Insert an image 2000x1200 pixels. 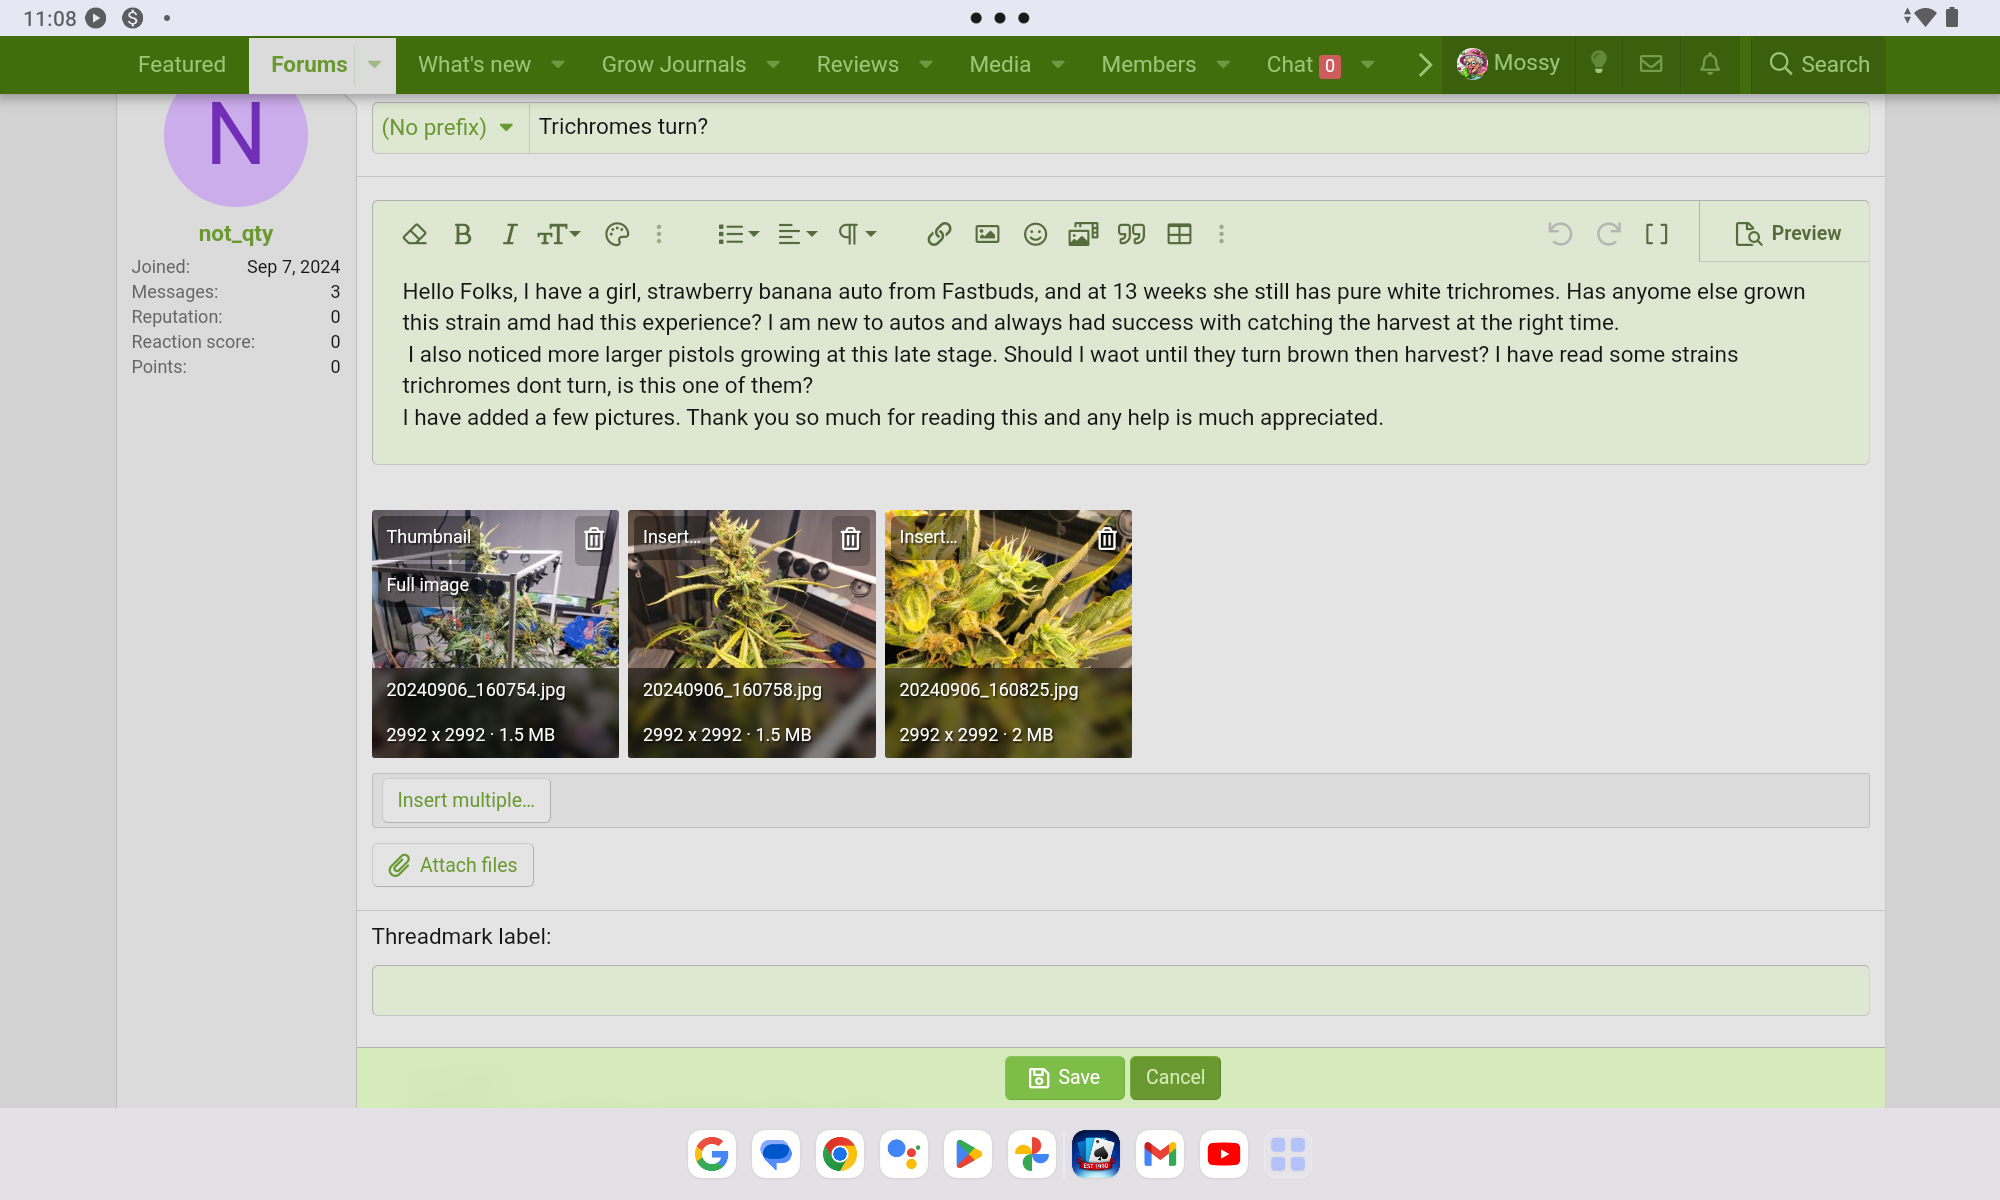987,234
